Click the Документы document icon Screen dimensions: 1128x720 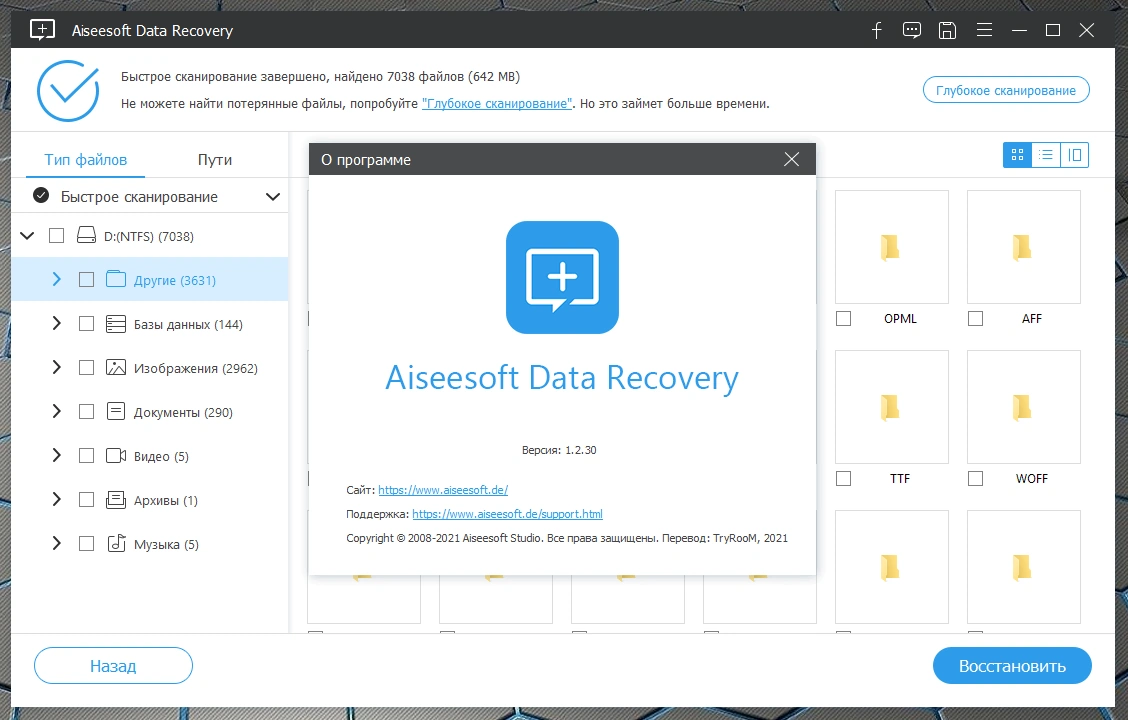point(116,411)
